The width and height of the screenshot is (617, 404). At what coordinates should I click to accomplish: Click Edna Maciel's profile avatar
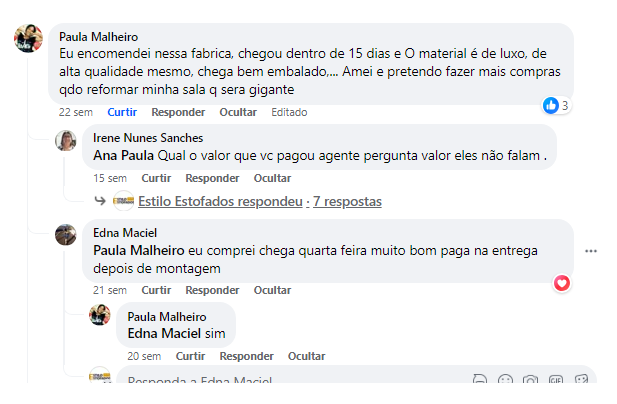pos(66,235)
